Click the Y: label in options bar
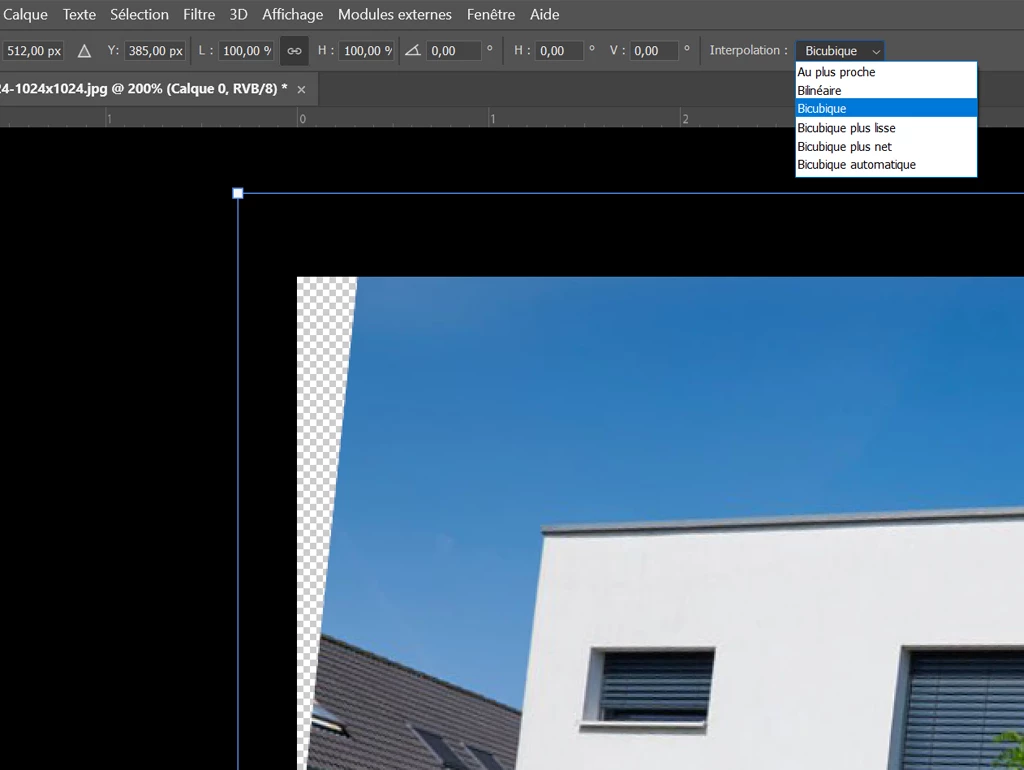 click(x=113, y=50)
